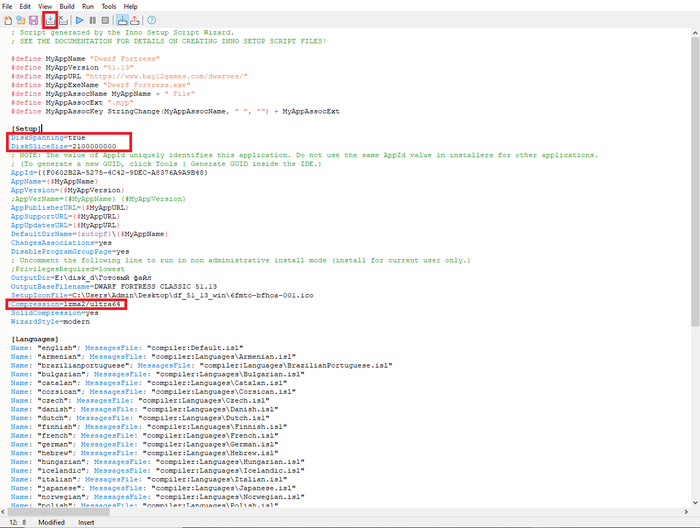This screenshot has width=700, height=528.
Task: Click the Open file folder icon
Action: click(x=20, y=20)
